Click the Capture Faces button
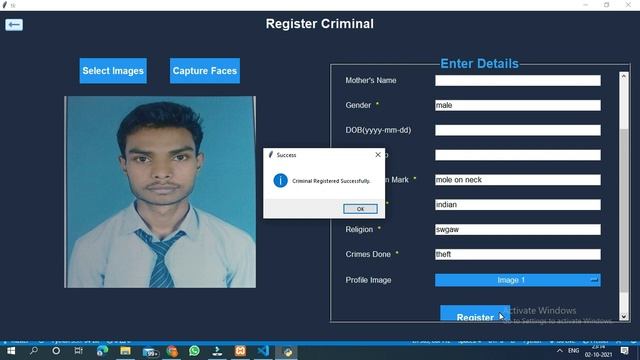The height and width of the screenshot is (360, 640). coord(205,71)
